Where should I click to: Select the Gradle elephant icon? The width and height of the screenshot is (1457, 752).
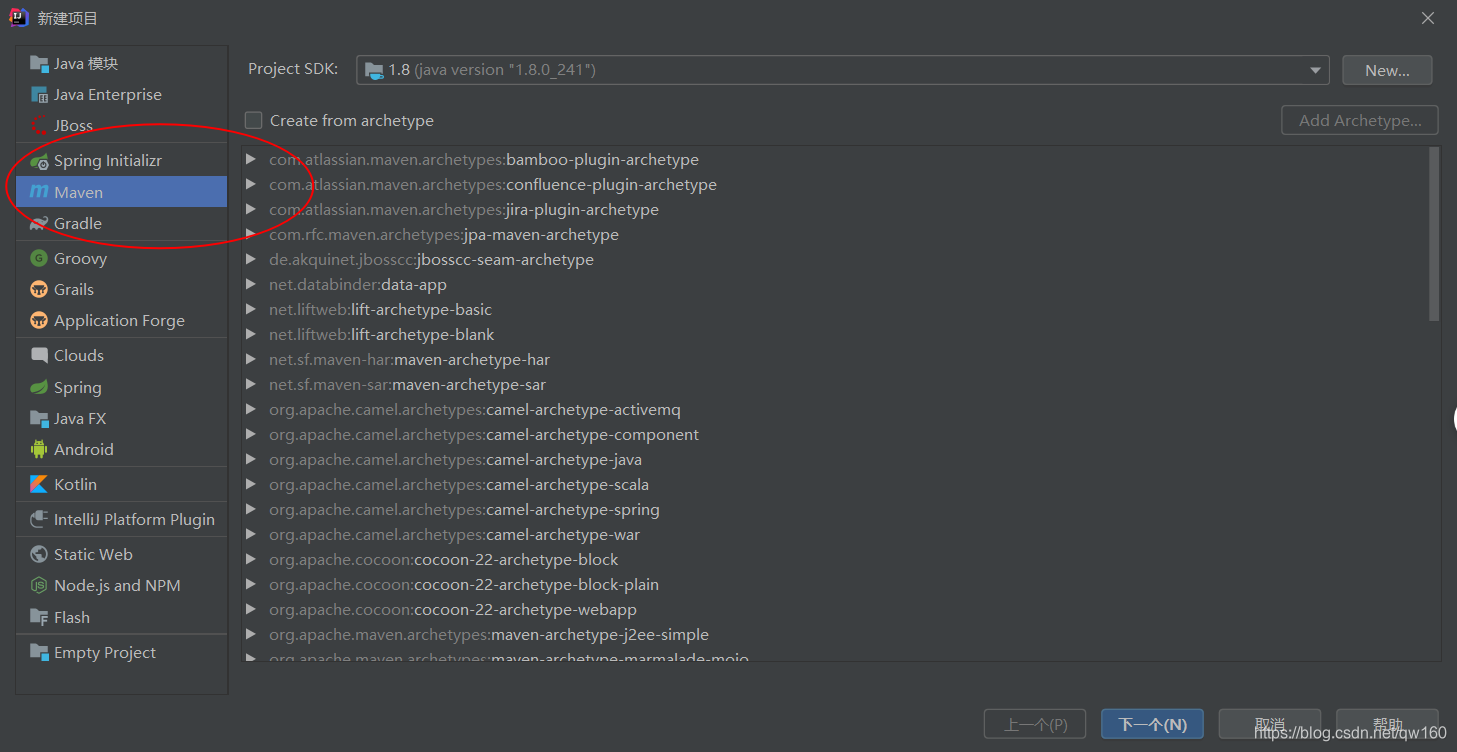point(39,224)
